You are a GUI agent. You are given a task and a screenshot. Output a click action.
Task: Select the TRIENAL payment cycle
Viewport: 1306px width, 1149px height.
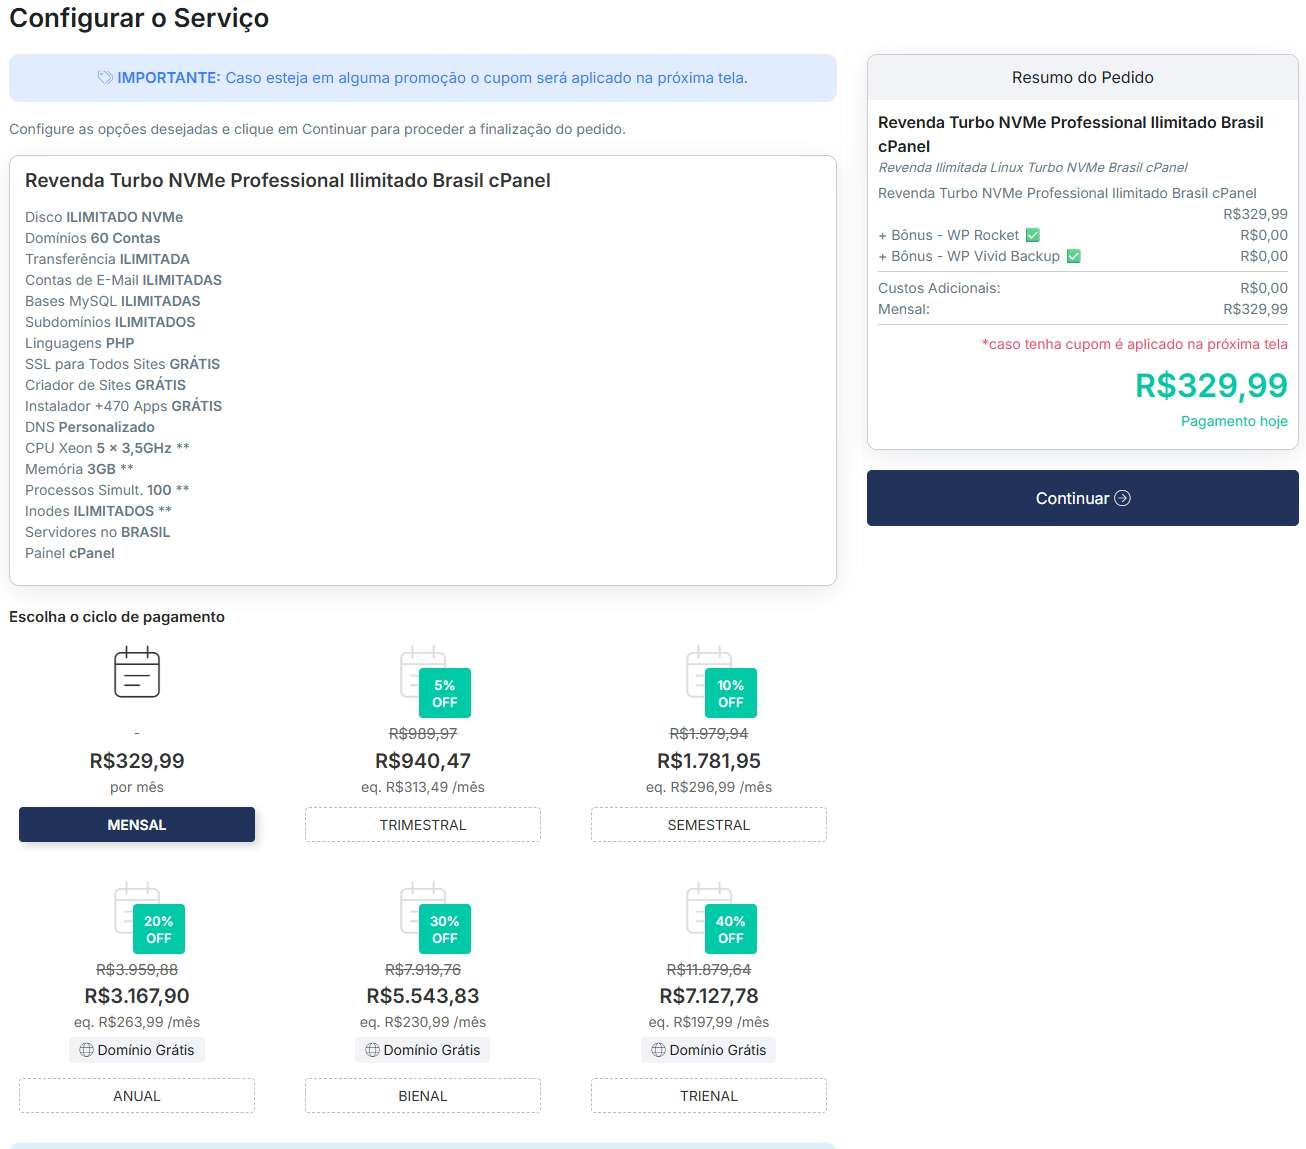pos(709,1096)
